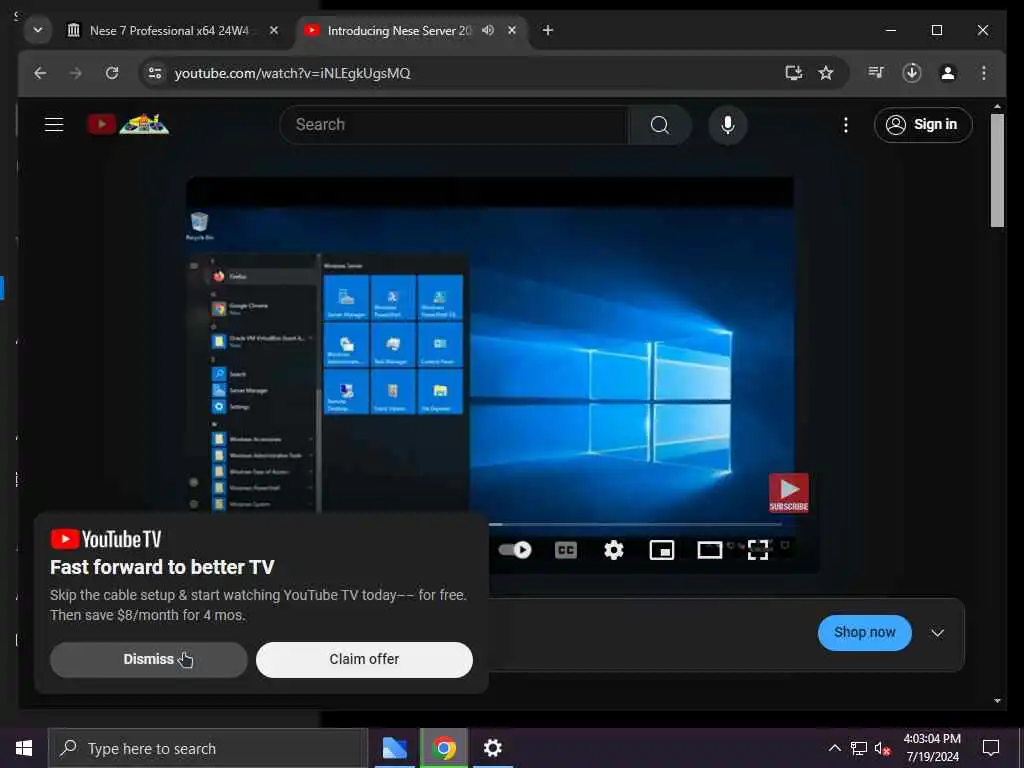Toggle the autoplay switch
The width and height of the screenshot is (1024, 768).
pyautogui.click(x=515, y=550)
